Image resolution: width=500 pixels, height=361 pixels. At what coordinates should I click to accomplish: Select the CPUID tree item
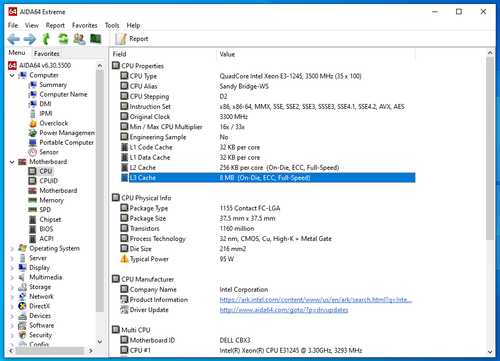point(49,181)
